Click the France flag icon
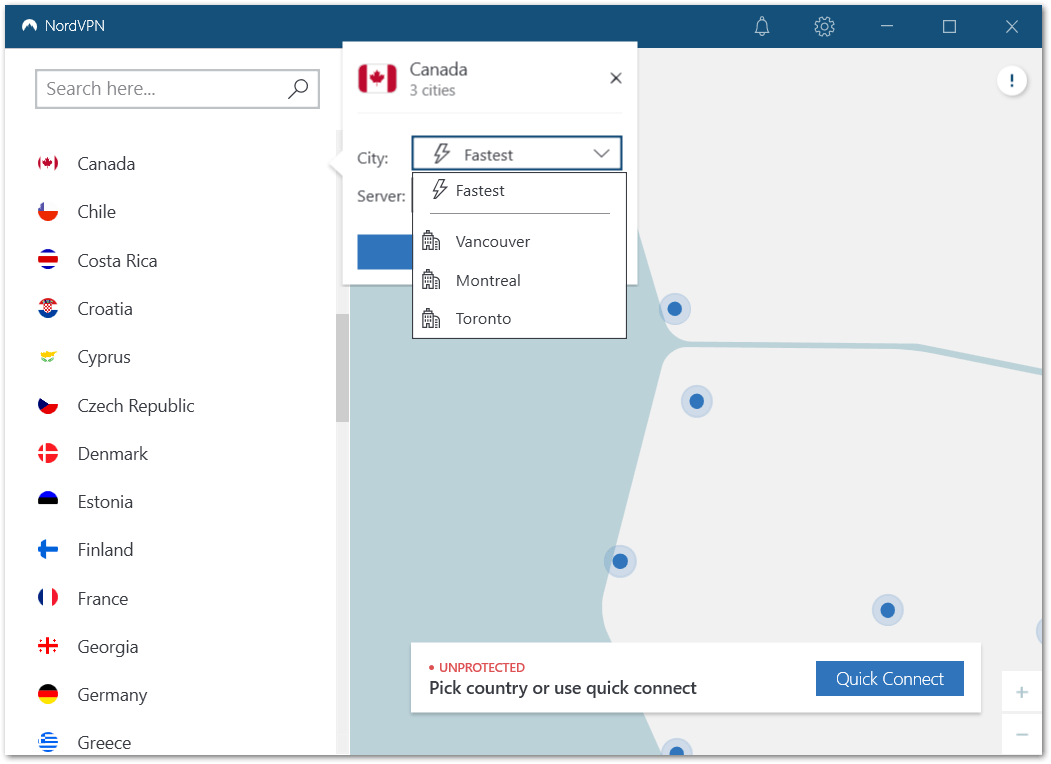The width and height of the screenshot is (1051, 764). point(48,598)
